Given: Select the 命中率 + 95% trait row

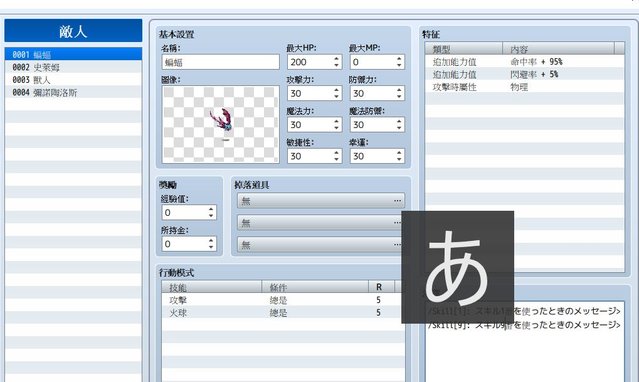Looking at the screenshot, I should (x=524, y=62).
